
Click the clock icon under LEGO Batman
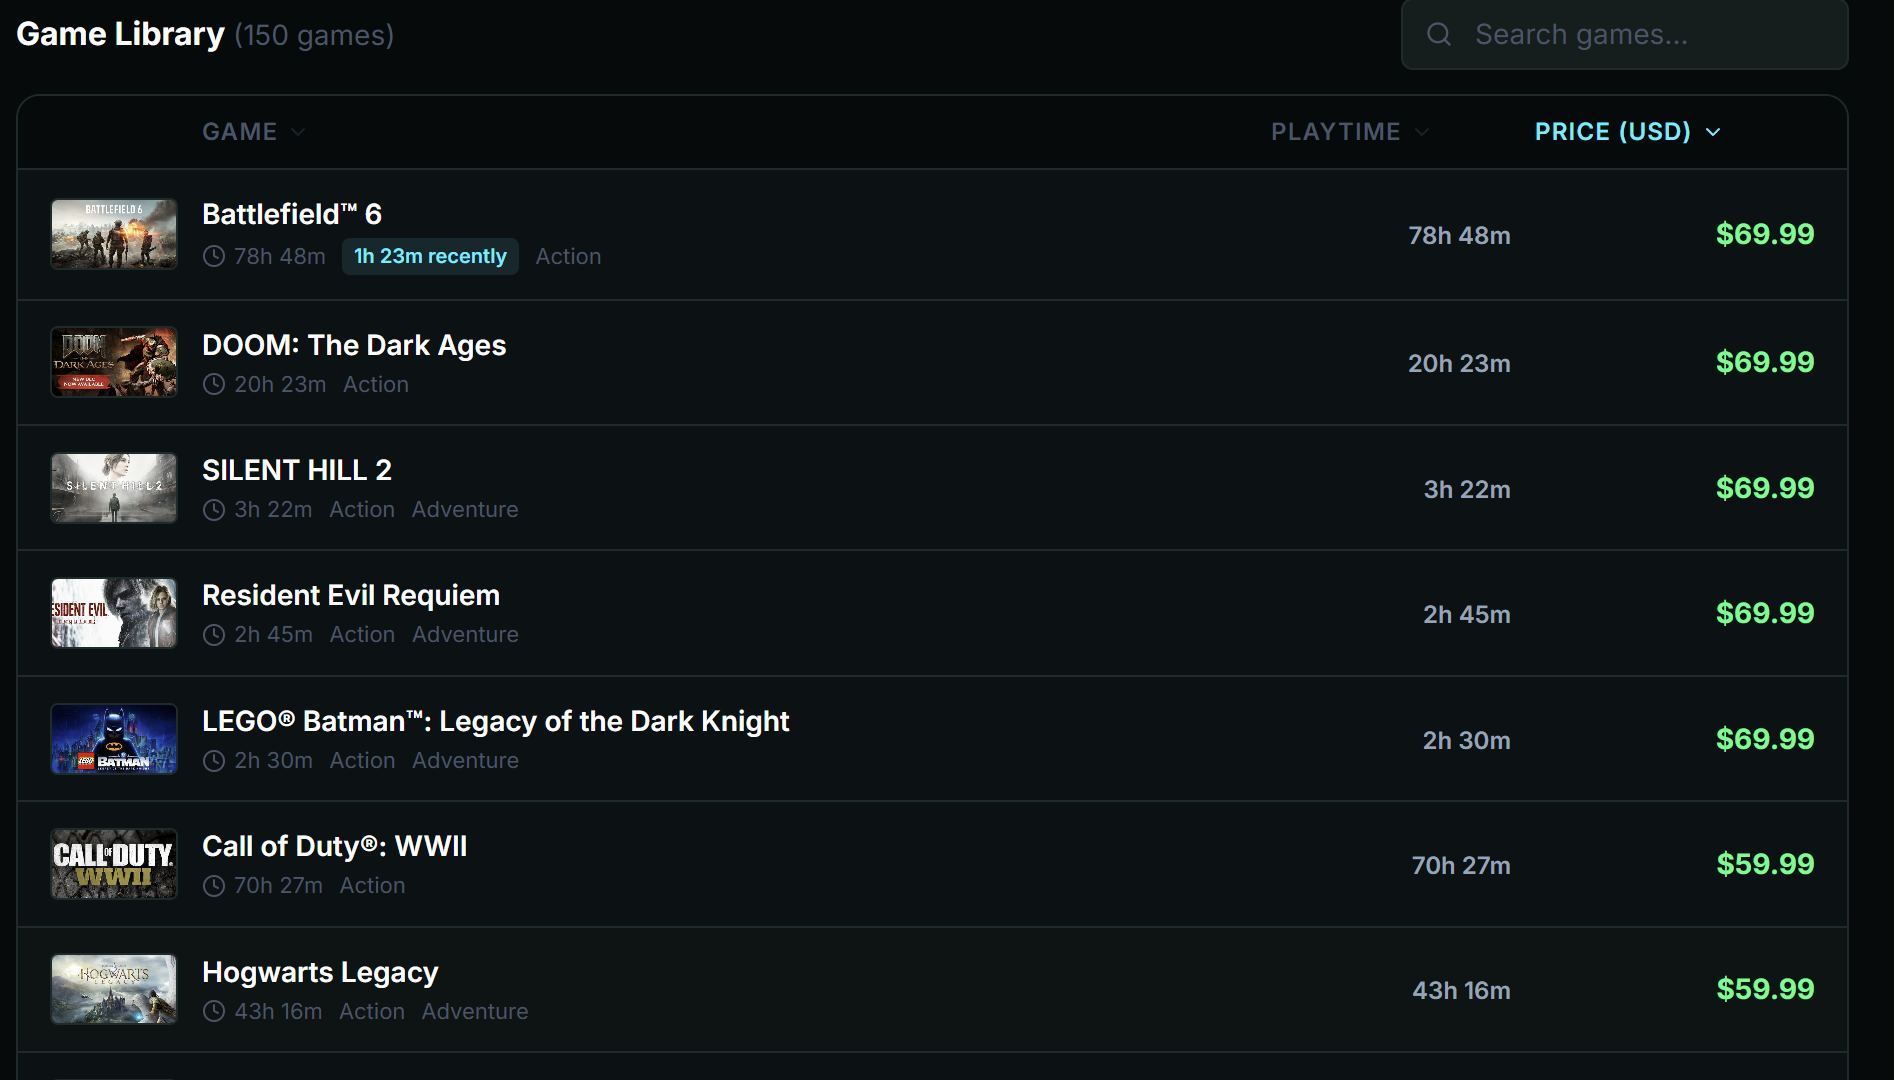[214, 761]
